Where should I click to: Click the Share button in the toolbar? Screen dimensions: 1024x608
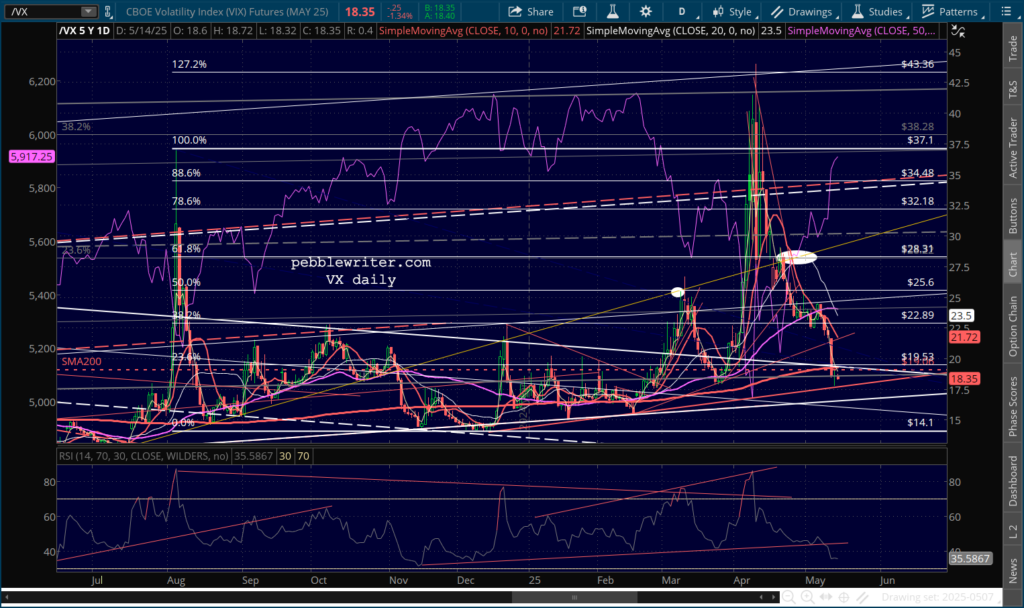pos(531,12)
